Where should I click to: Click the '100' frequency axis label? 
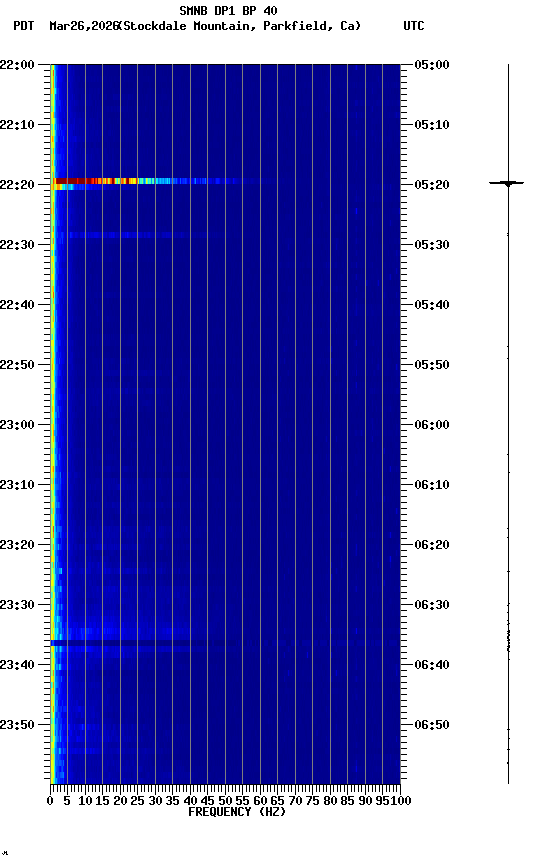click(x=402, y=801)
